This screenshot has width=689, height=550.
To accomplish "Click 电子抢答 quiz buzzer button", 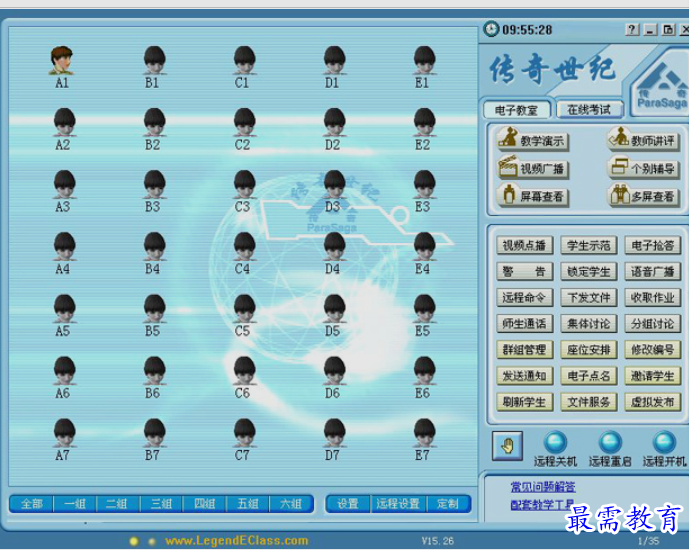I will click(x=653, y=245).
